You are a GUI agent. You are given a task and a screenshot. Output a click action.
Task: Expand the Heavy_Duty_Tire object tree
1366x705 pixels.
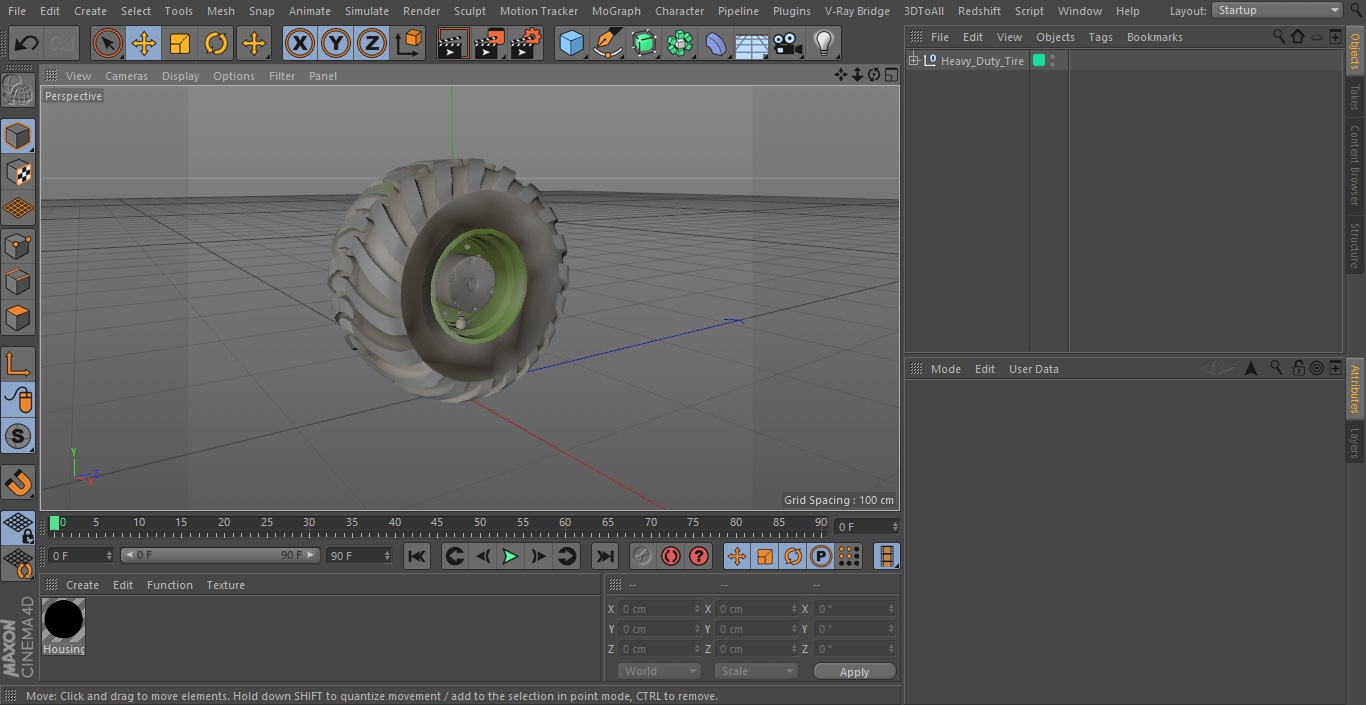[x=913, y=61]
